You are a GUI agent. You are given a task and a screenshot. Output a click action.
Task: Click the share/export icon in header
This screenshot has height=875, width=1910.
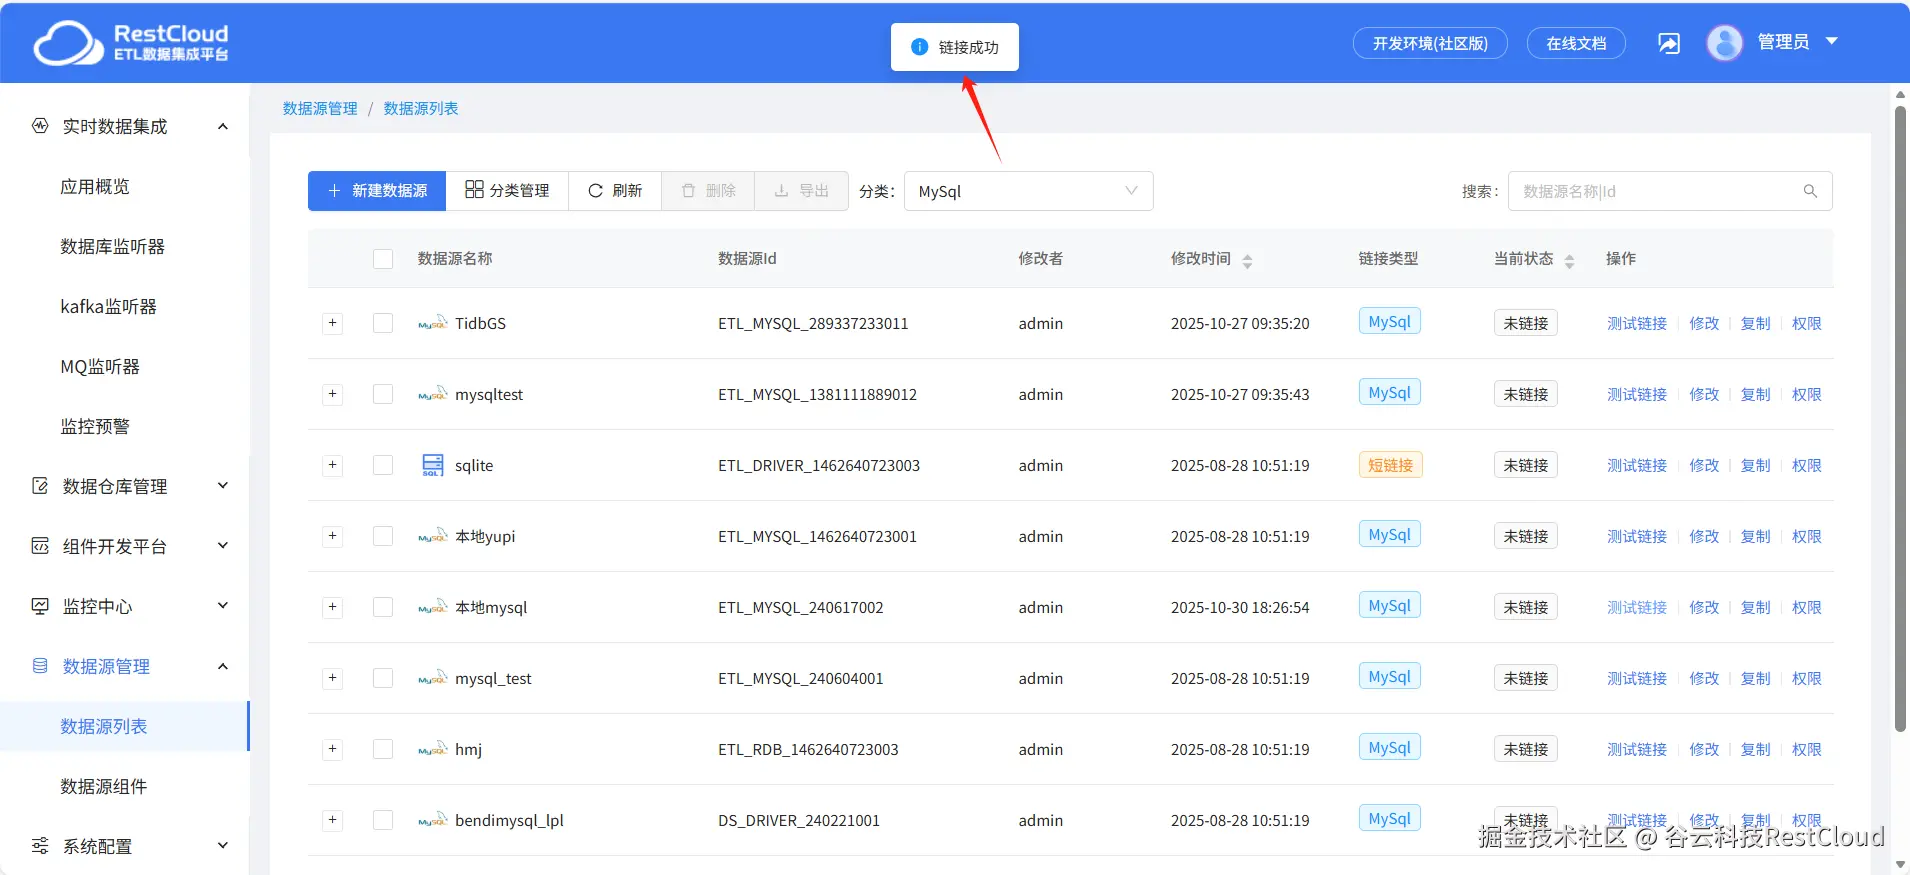[1669, 43]
